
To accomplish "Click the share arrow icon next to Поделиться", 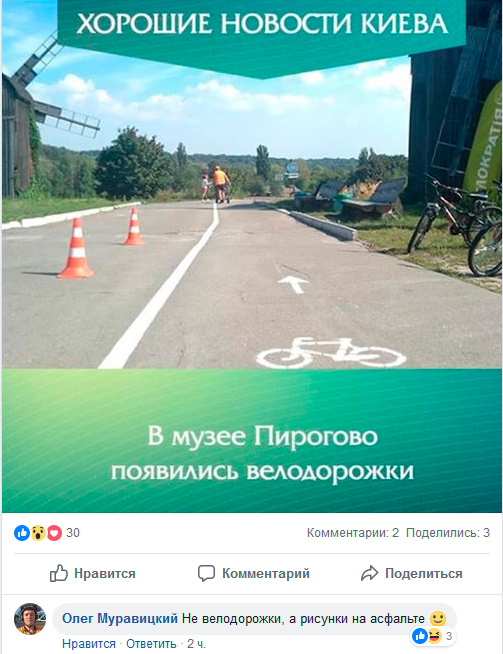I will point(370,574).
